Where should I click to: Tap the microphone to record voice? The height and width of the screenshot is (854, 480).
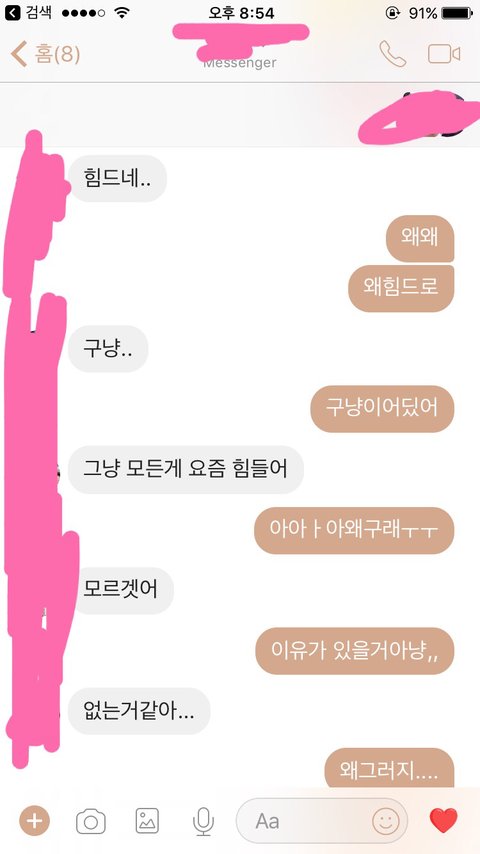[x=203, y=821]
